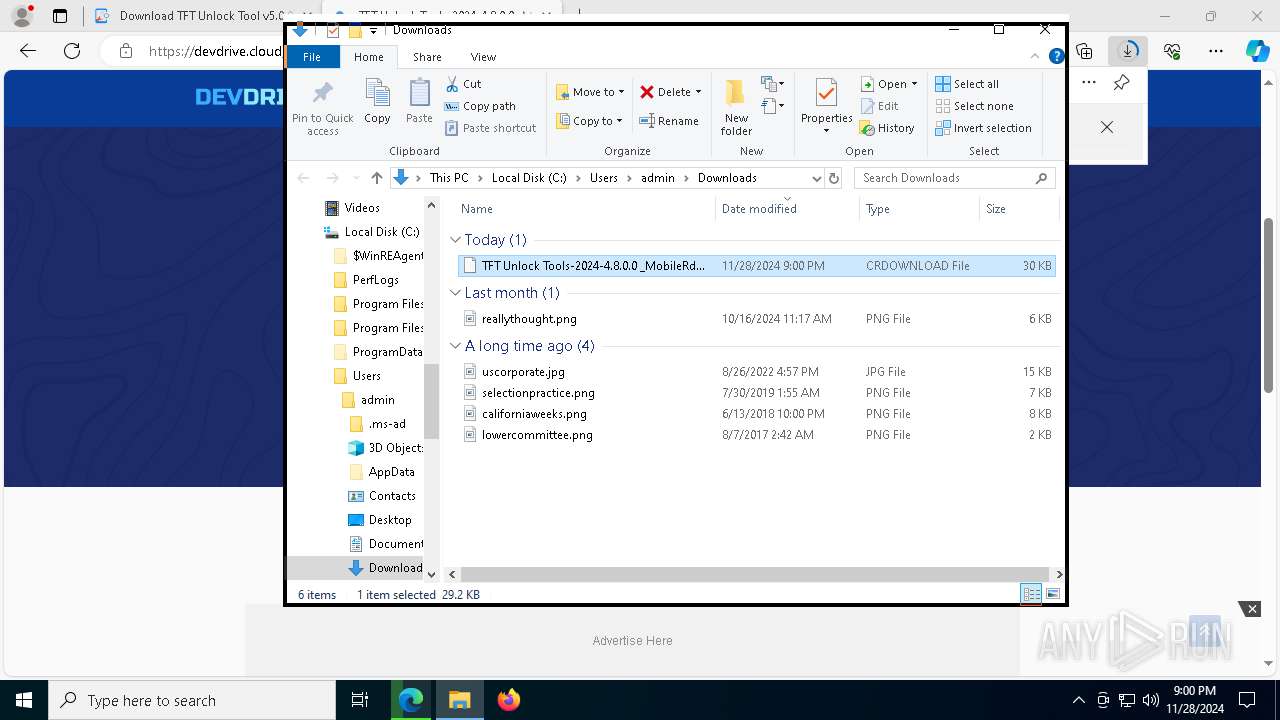Click Edge back navigation arrow
This screenshot has width=1280, height=720.
click(28, 51)
